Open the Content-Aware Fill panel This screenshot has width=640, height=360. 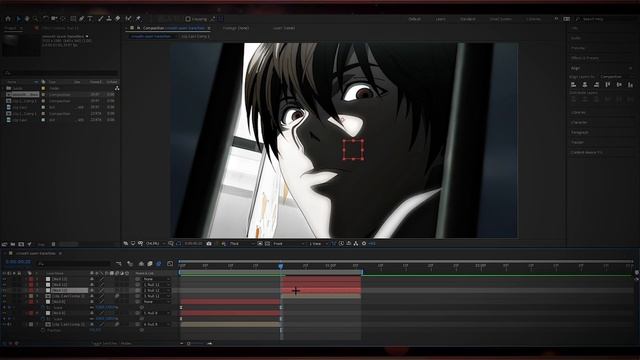point(587,152)
